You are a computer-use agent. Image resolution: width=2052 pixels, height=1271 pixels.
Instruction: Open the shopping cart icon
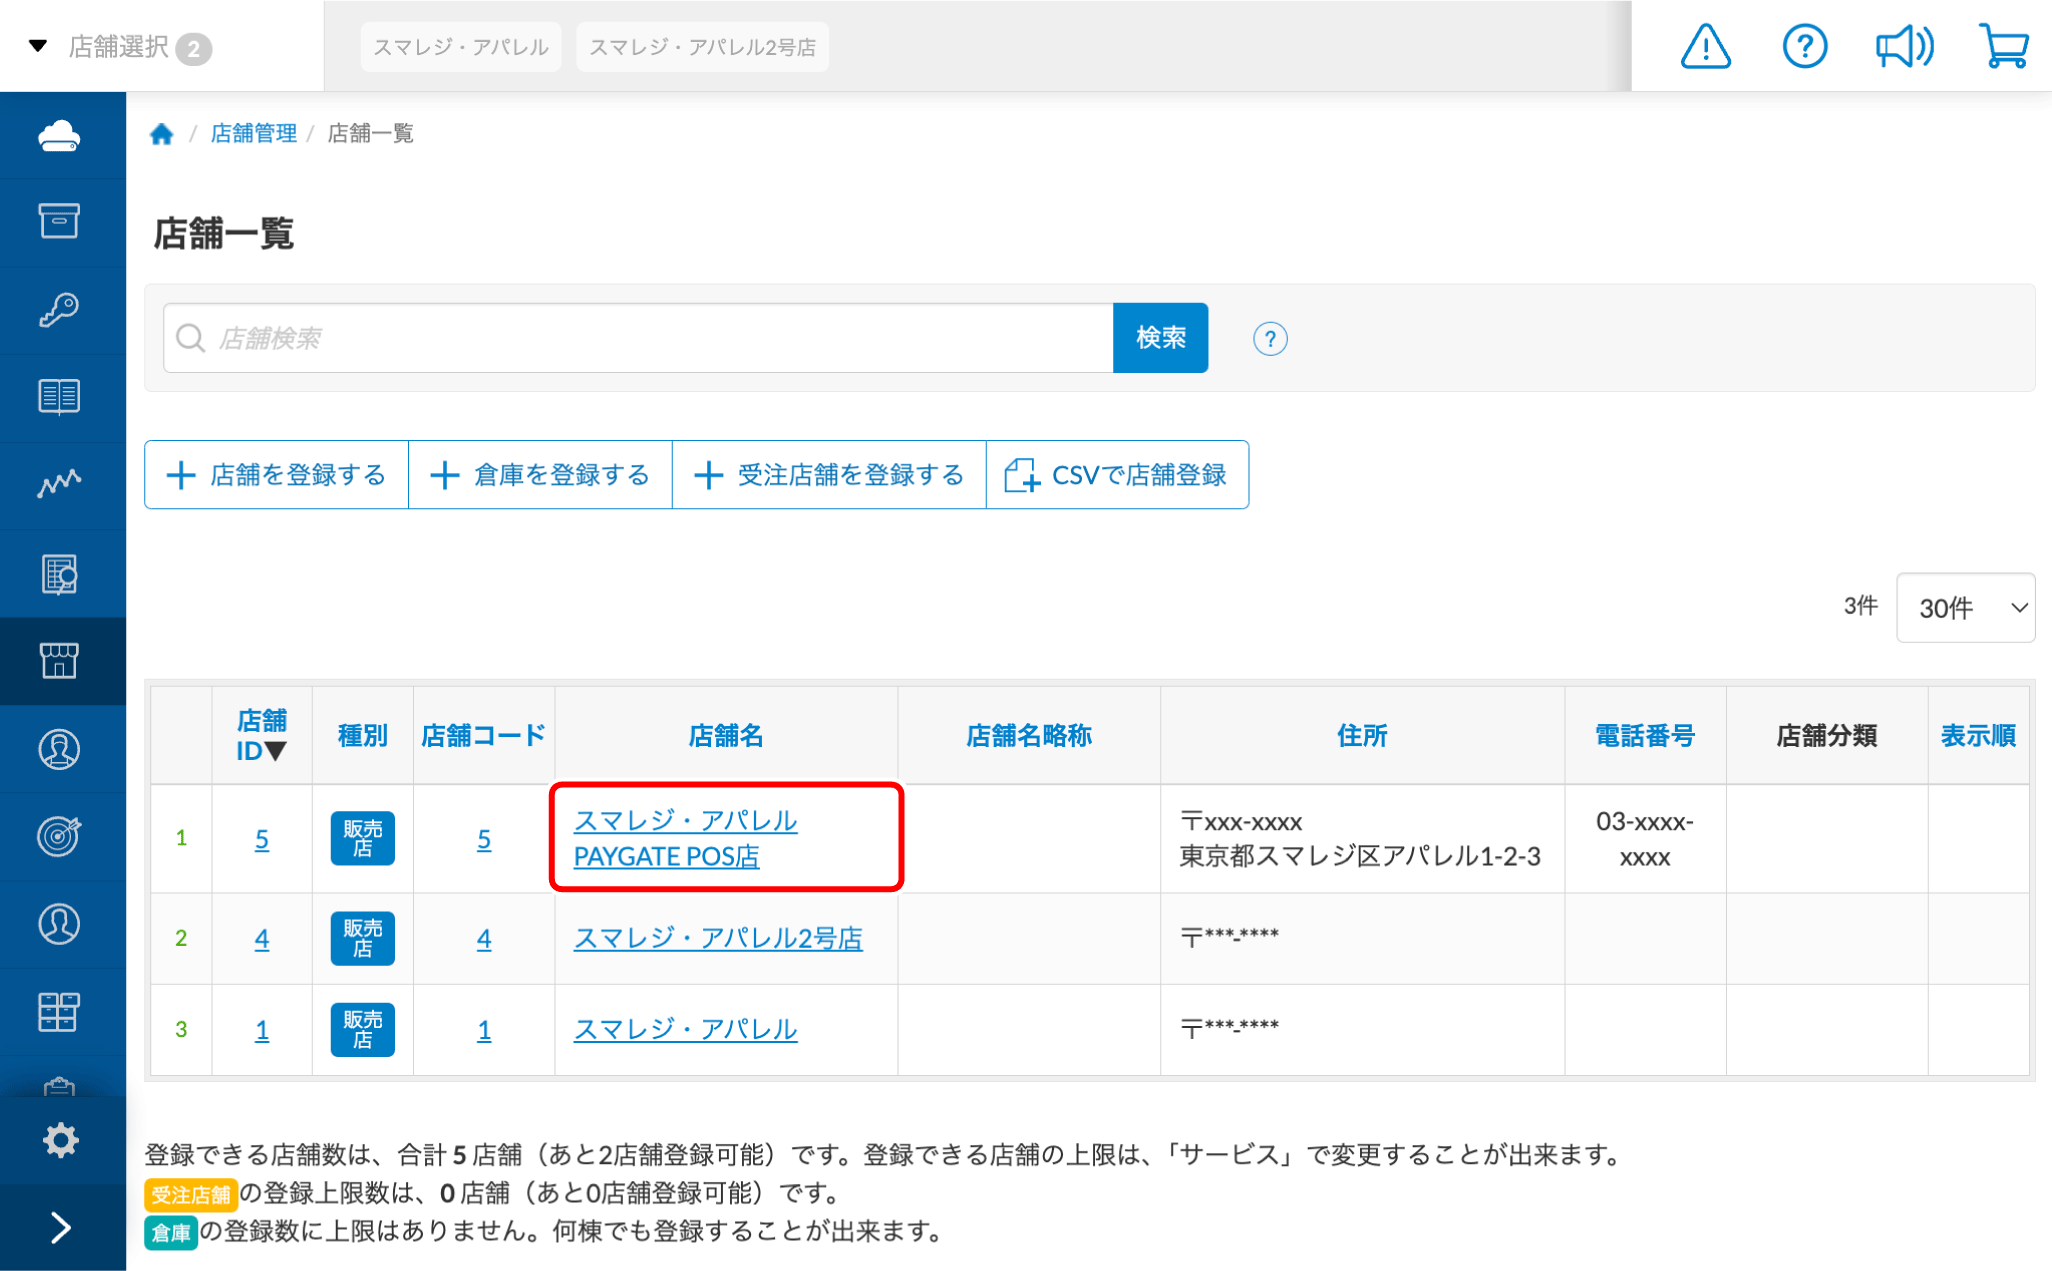coord(2004,46)
